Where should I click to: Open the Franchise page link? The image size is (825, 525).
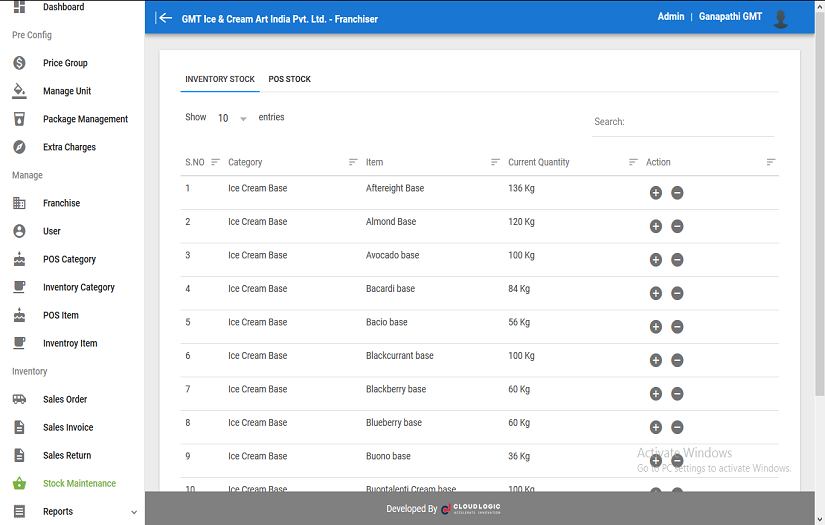point(62,203)
